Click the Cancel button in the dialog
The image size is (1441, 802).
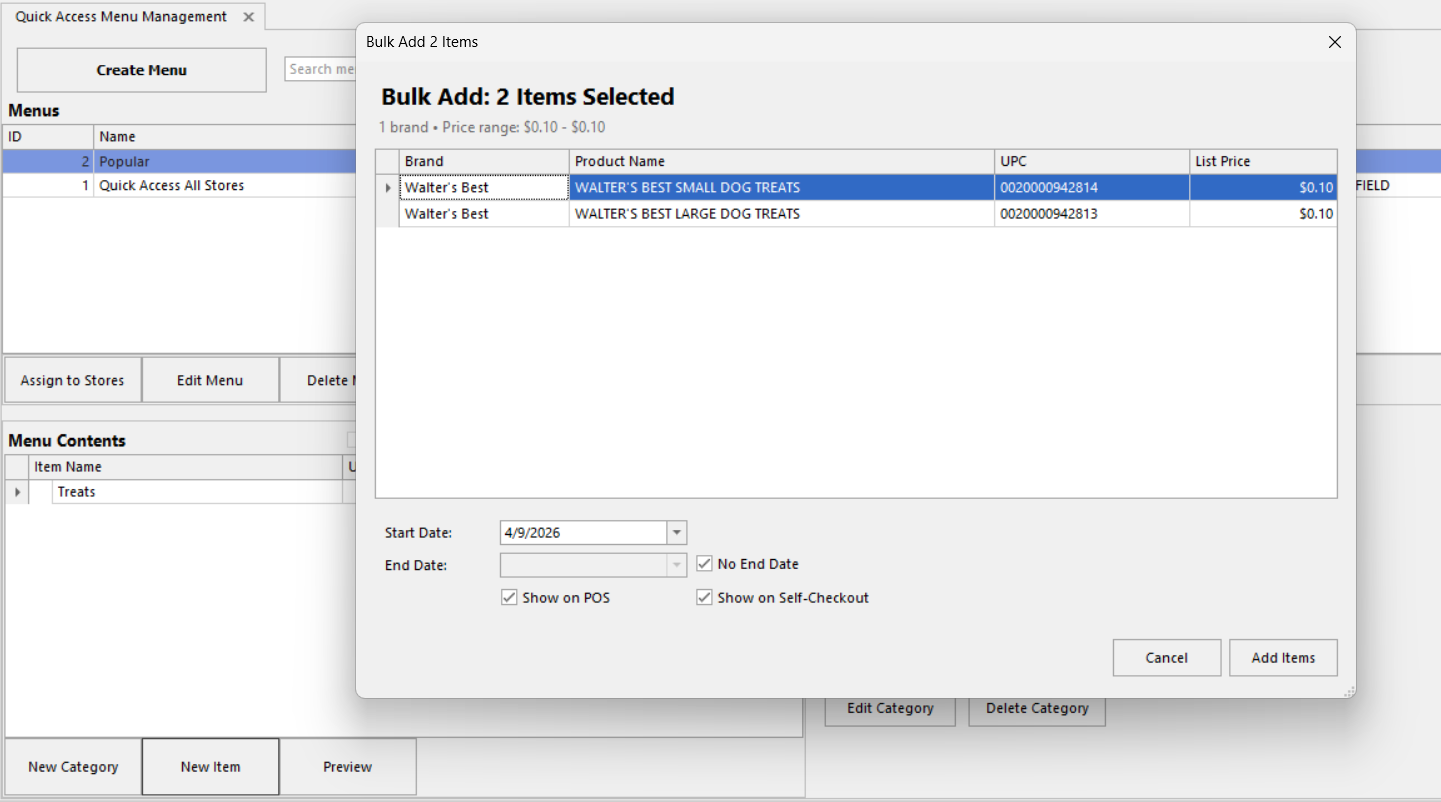pyautogui.click(x=1167, y=658)
